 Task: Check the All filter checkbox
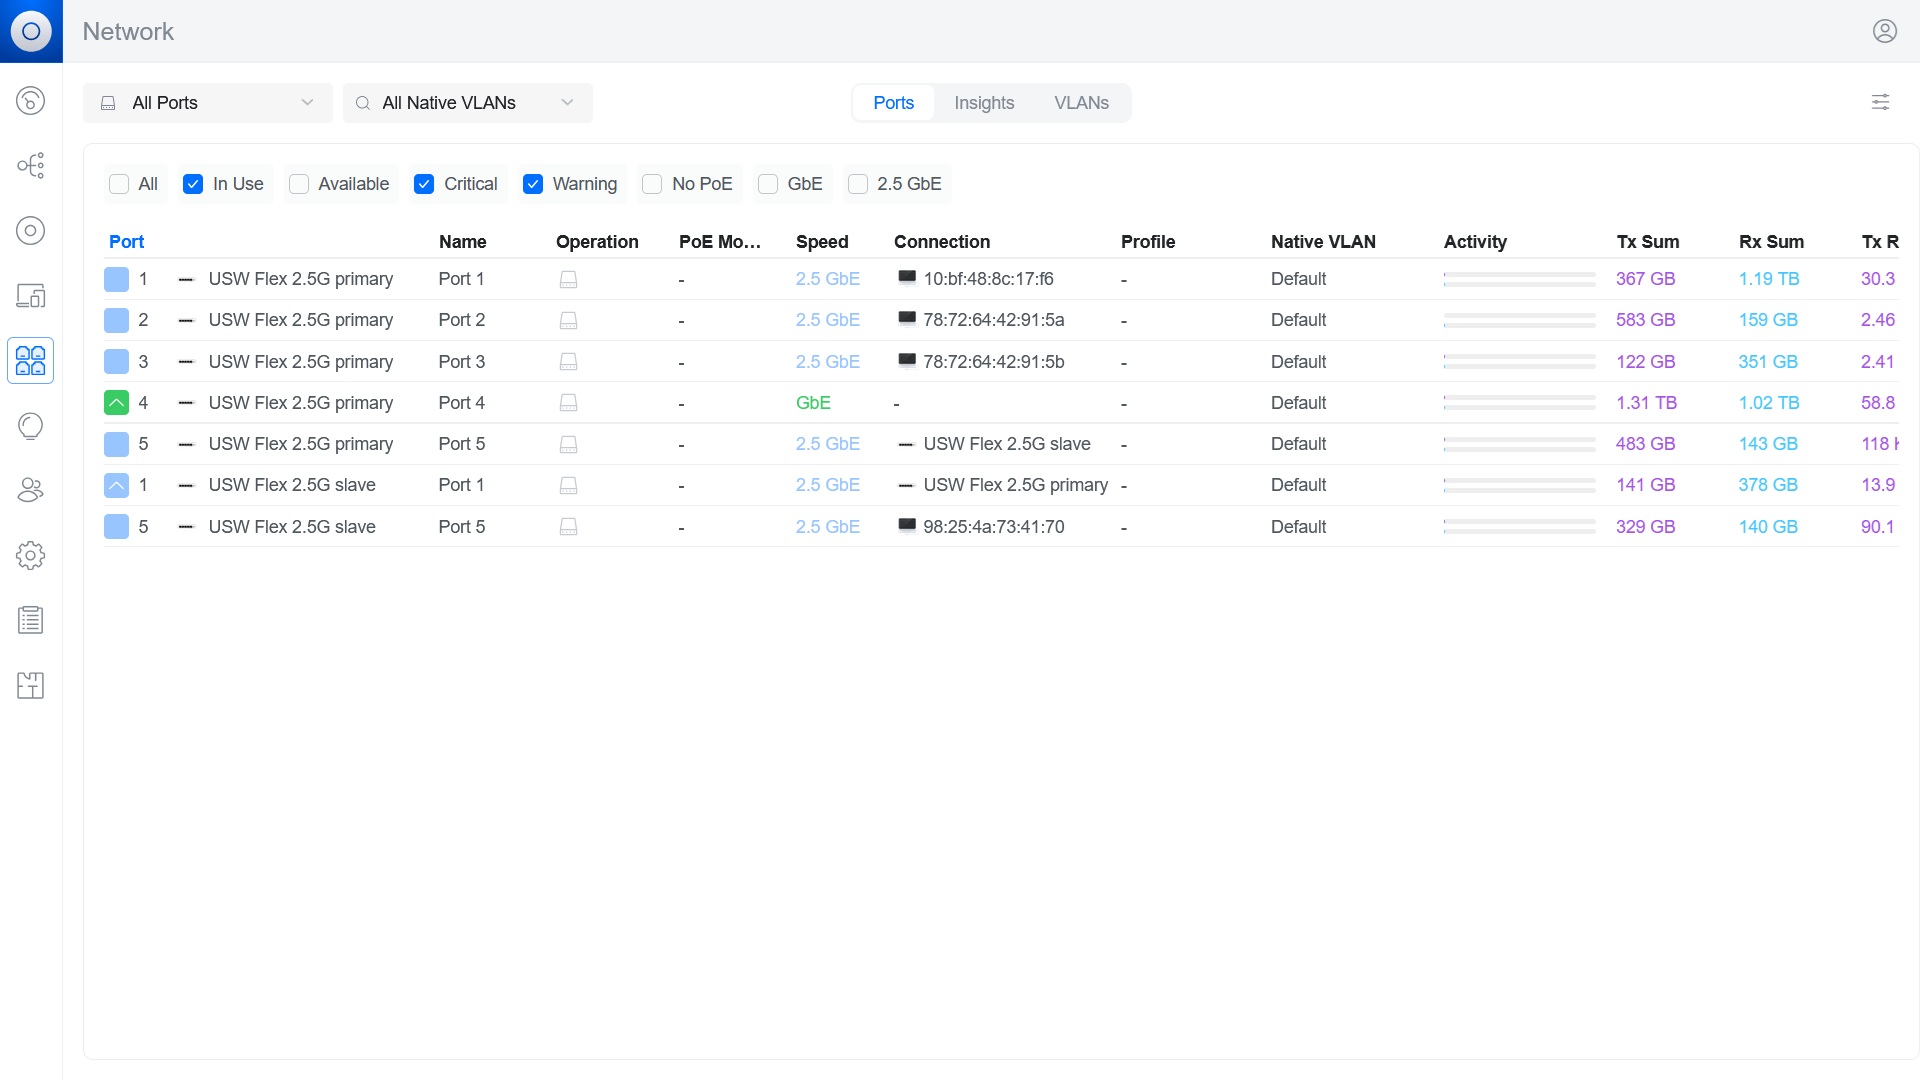119,184
